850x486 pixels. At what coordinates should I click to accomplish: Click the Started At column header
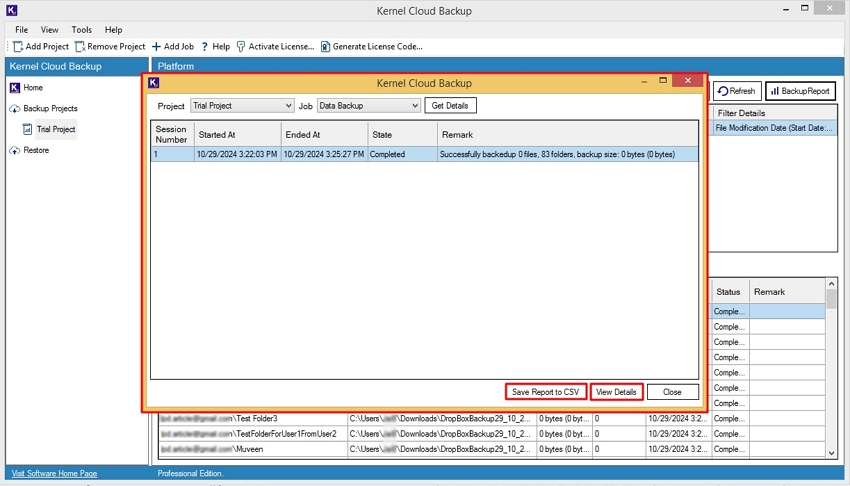237,134
